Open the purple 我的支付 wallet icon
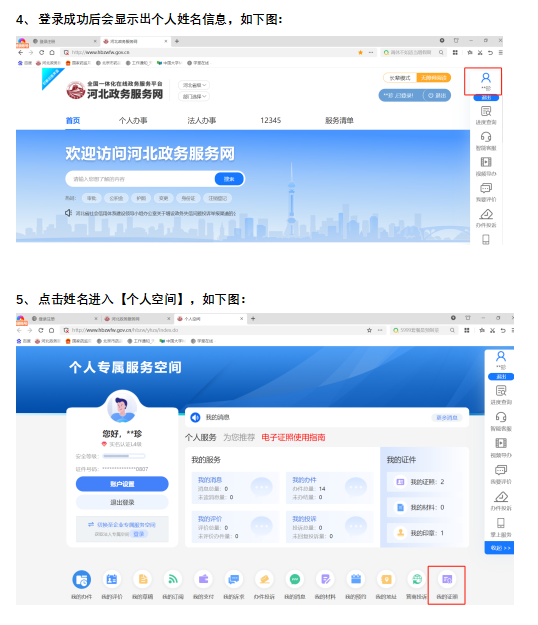 (x=203, y=579)
